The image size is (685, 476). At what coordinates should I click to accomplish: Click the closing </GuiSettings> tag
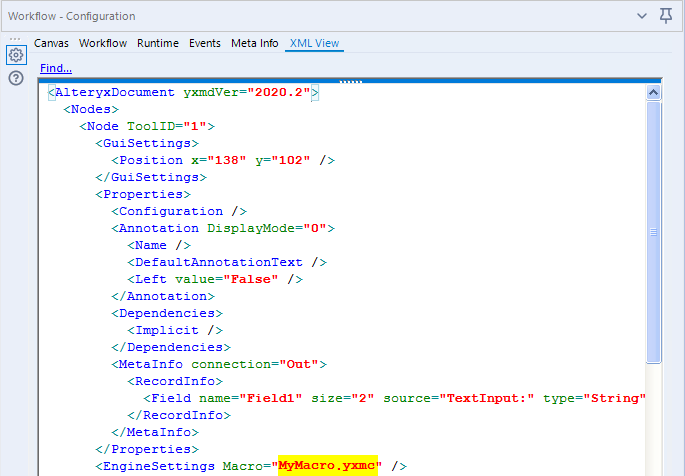[x=151, y=177]
